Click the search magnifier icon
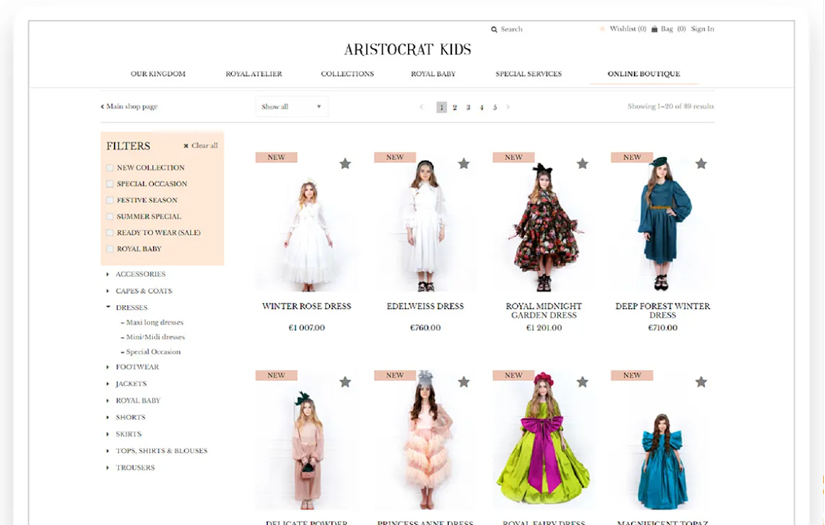 tap(494, 29)
